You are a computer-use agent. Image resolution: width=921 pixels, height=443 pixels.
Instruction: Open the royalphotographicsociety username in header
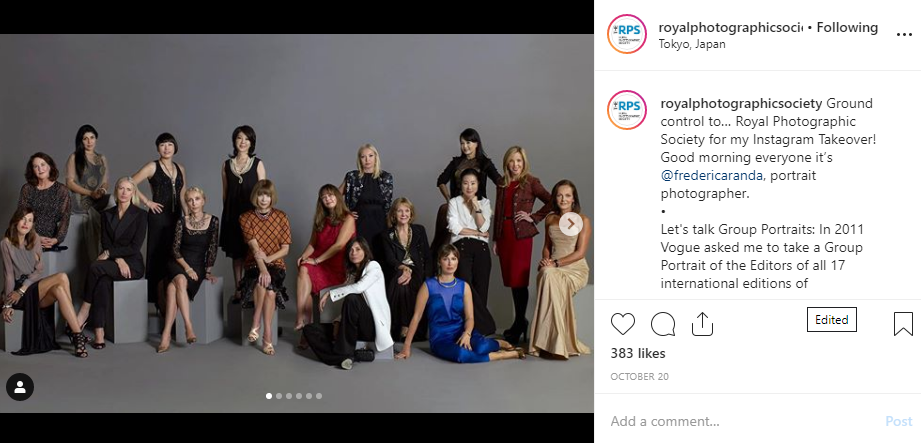coord(730,27)
